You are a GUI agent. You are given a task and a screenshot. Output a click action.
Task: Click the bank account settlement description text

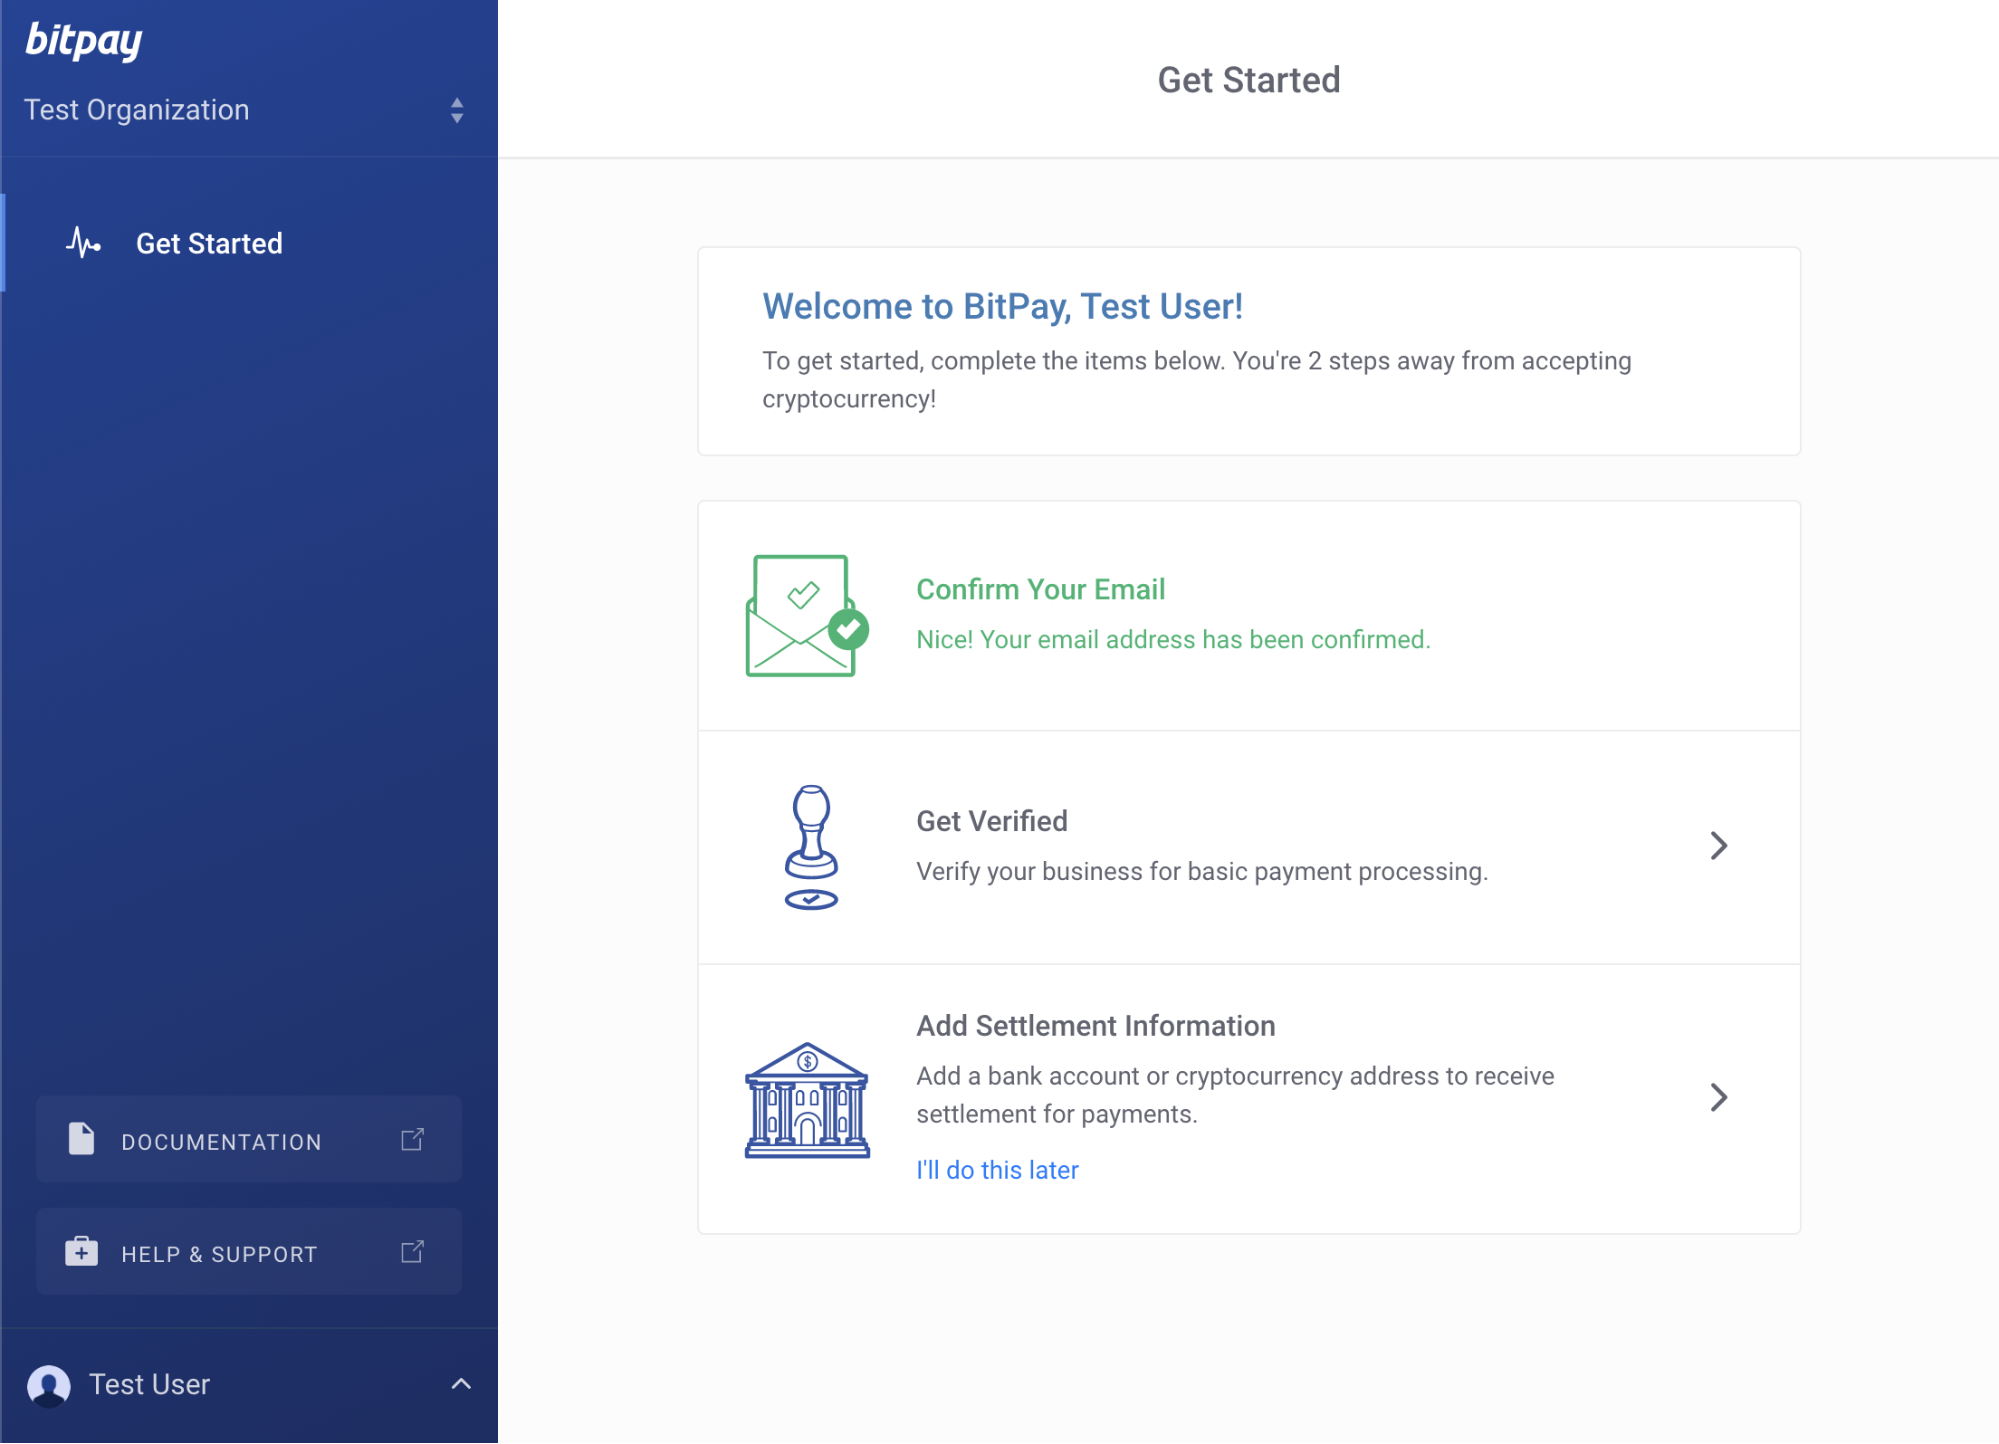[1235, 1095]
